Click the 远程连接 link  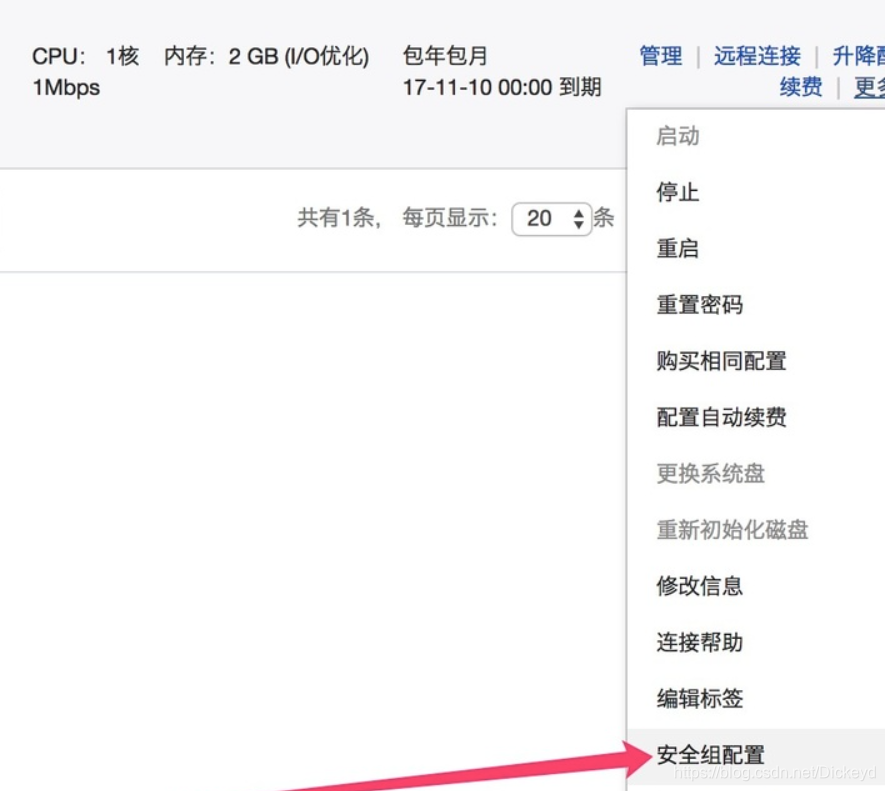click(757, 56)
